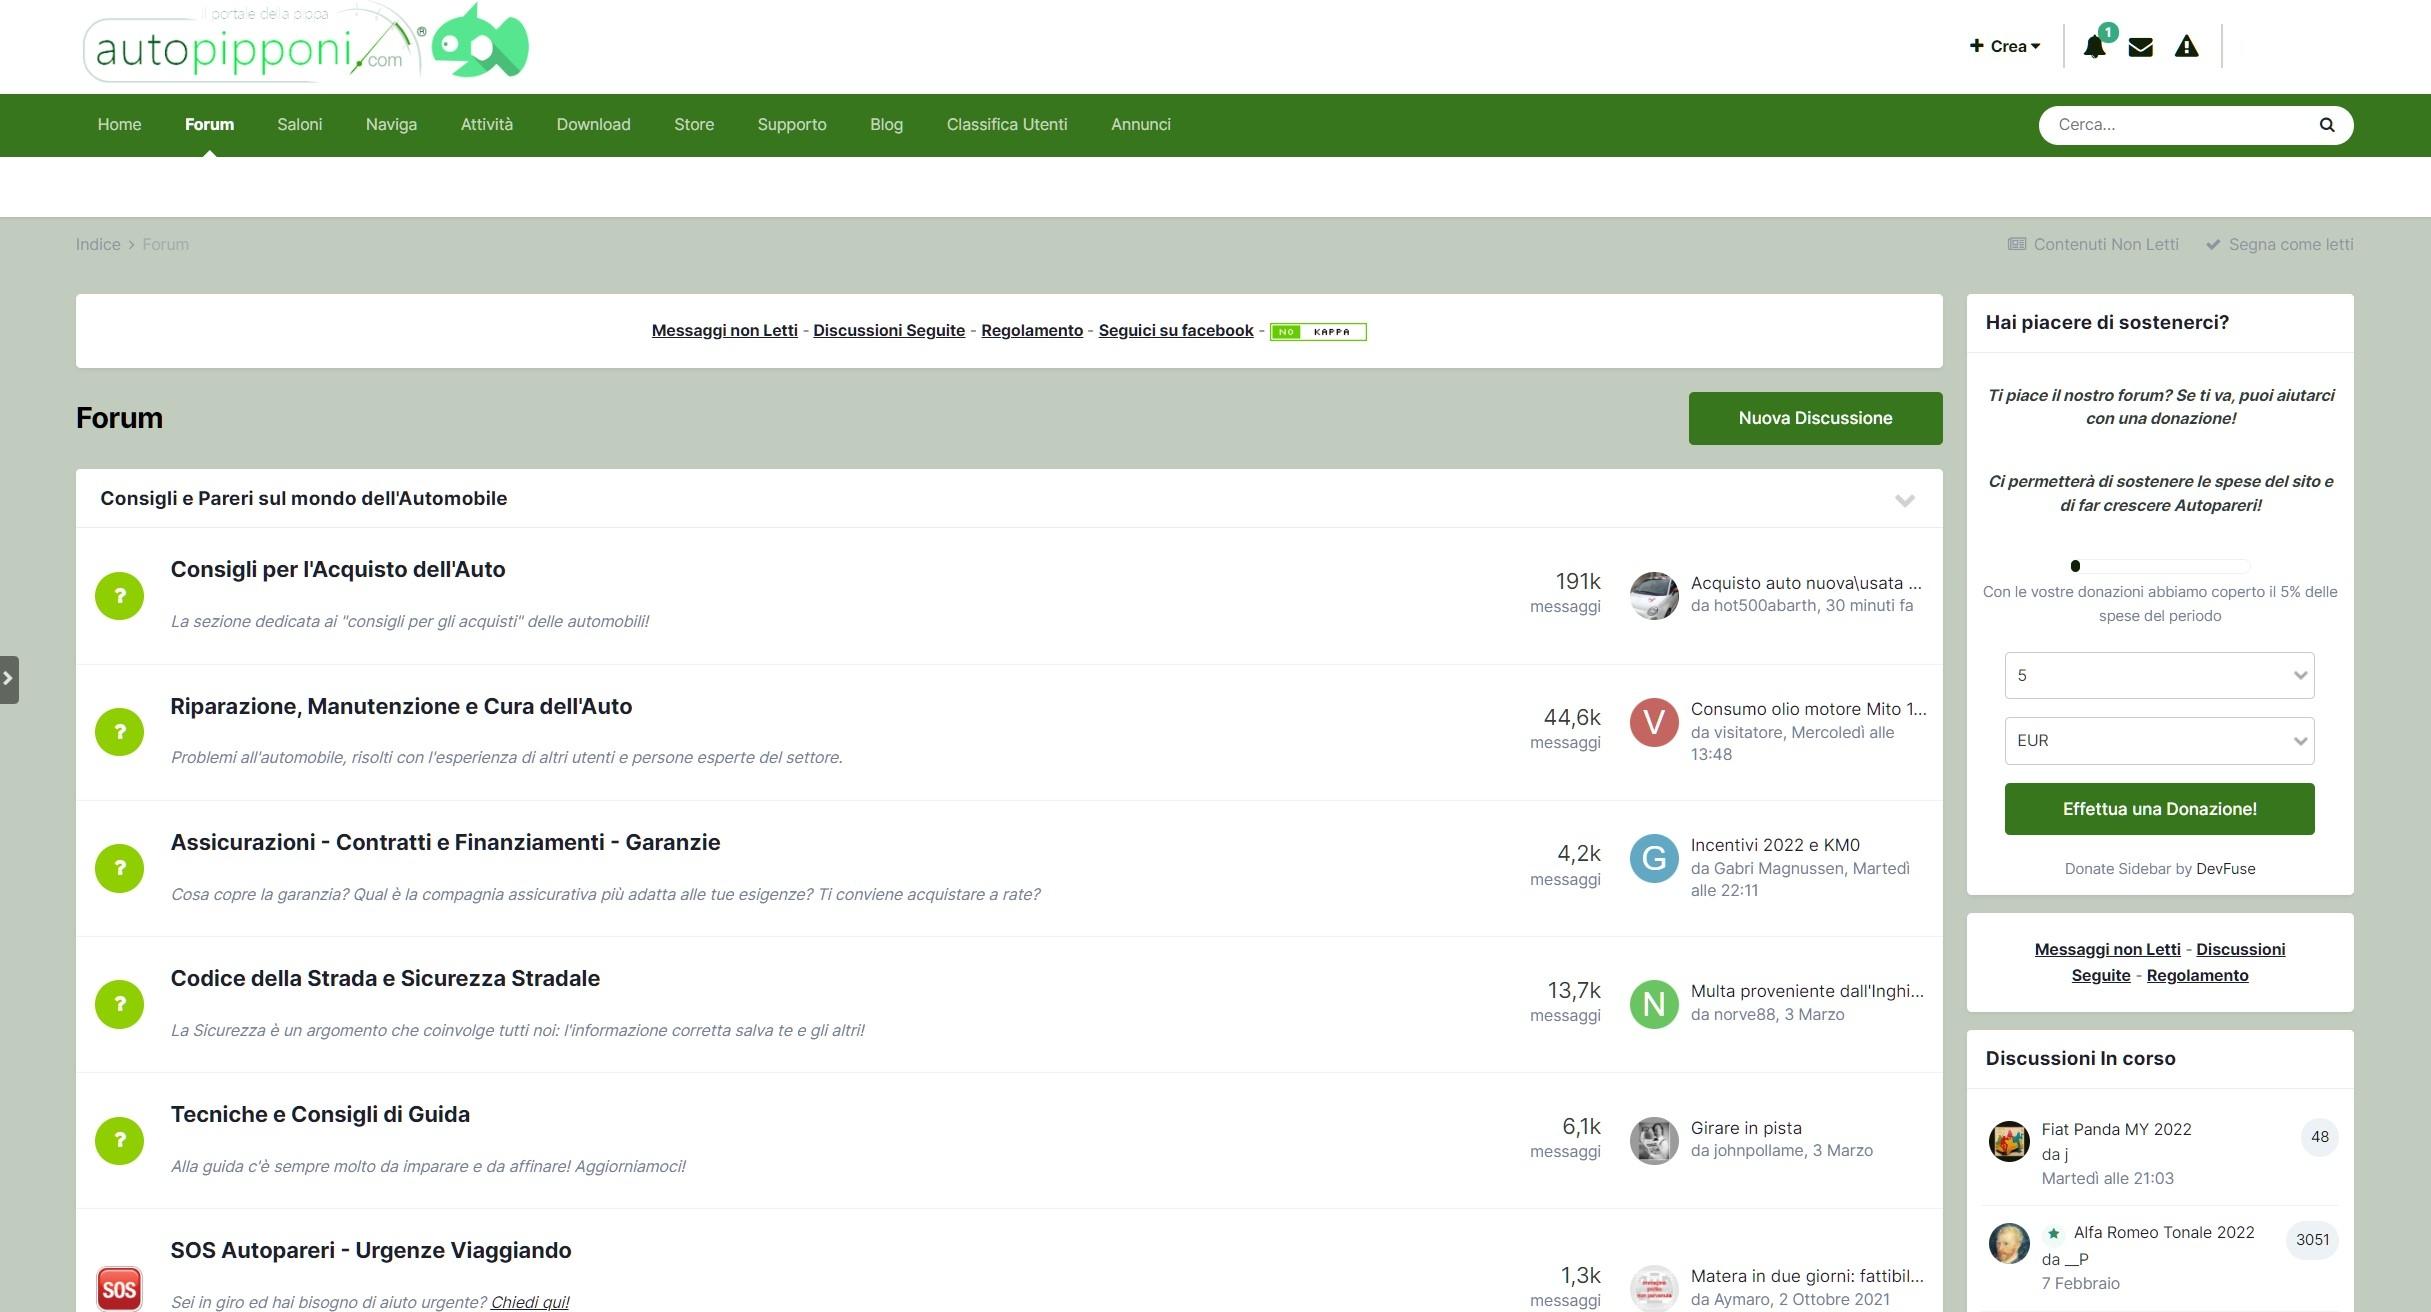Viewport: 2431px width, 1312px height.
Task: Click the autopipponi site logo
Action: 305,45
